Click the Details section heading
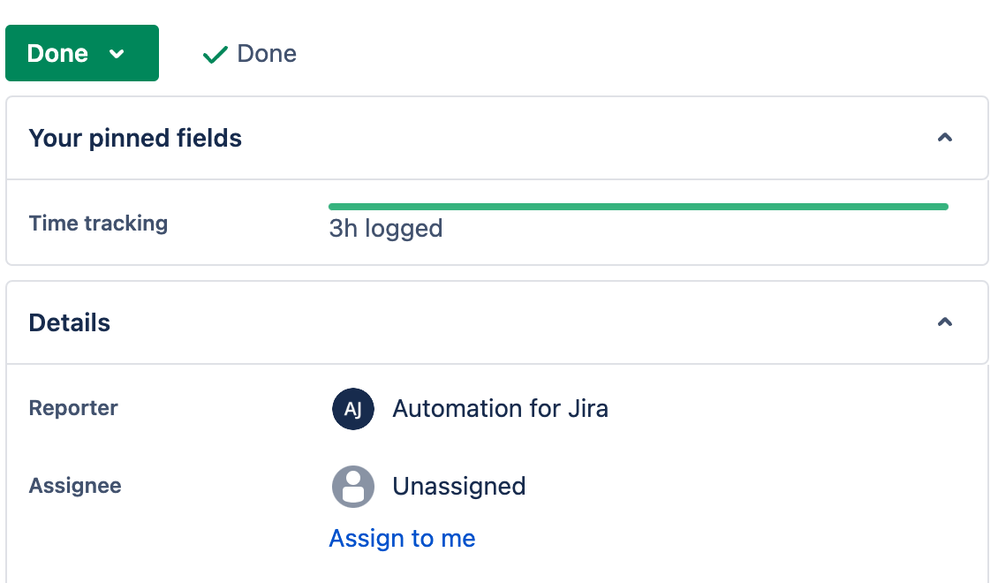998x583 pixels. pyautogui.click(x=69, y=323)
